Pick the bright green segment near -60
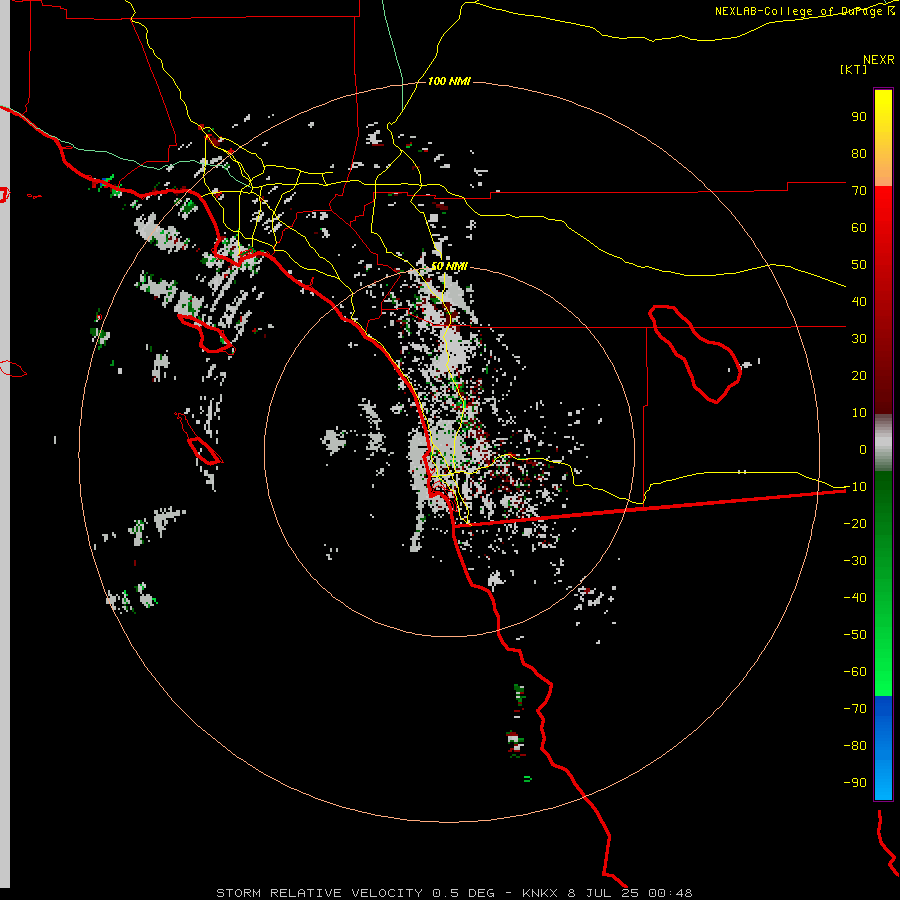 [883, 677]
